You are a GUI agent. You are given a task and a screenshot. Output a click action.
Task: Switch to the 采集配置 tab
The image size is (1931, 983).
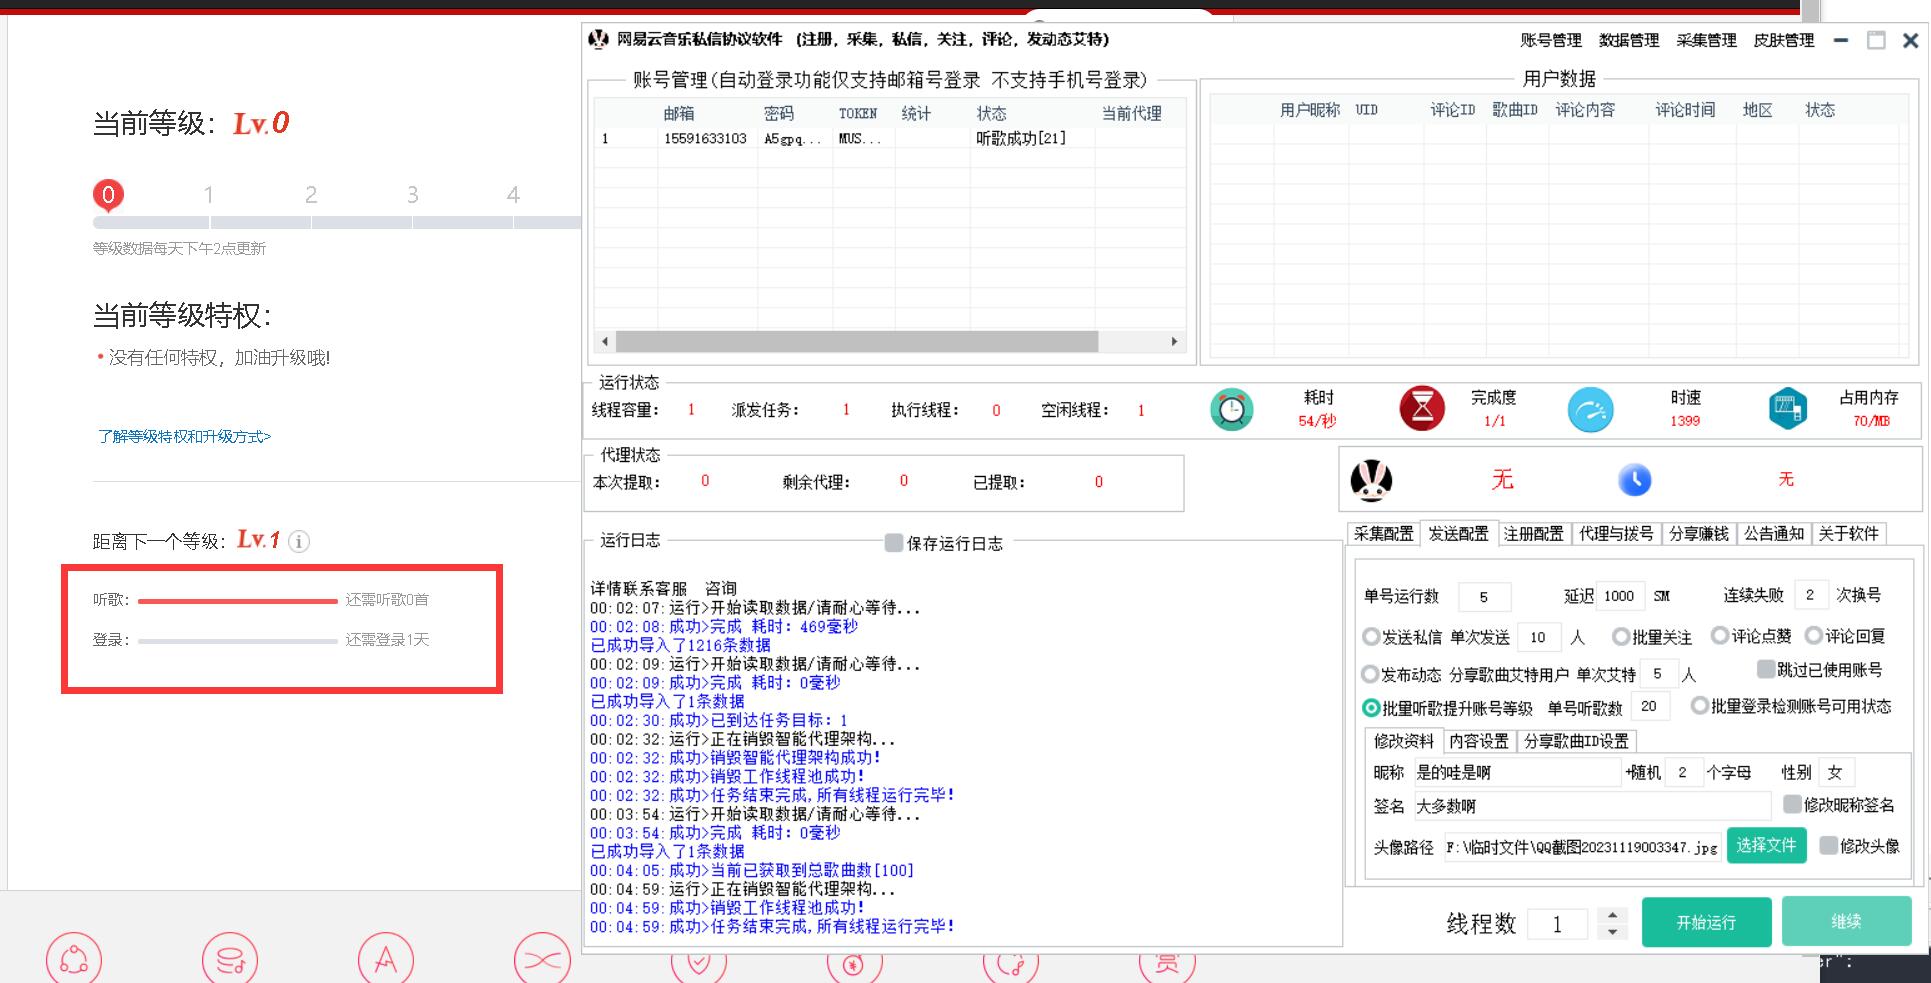[x=1383, y=534]
